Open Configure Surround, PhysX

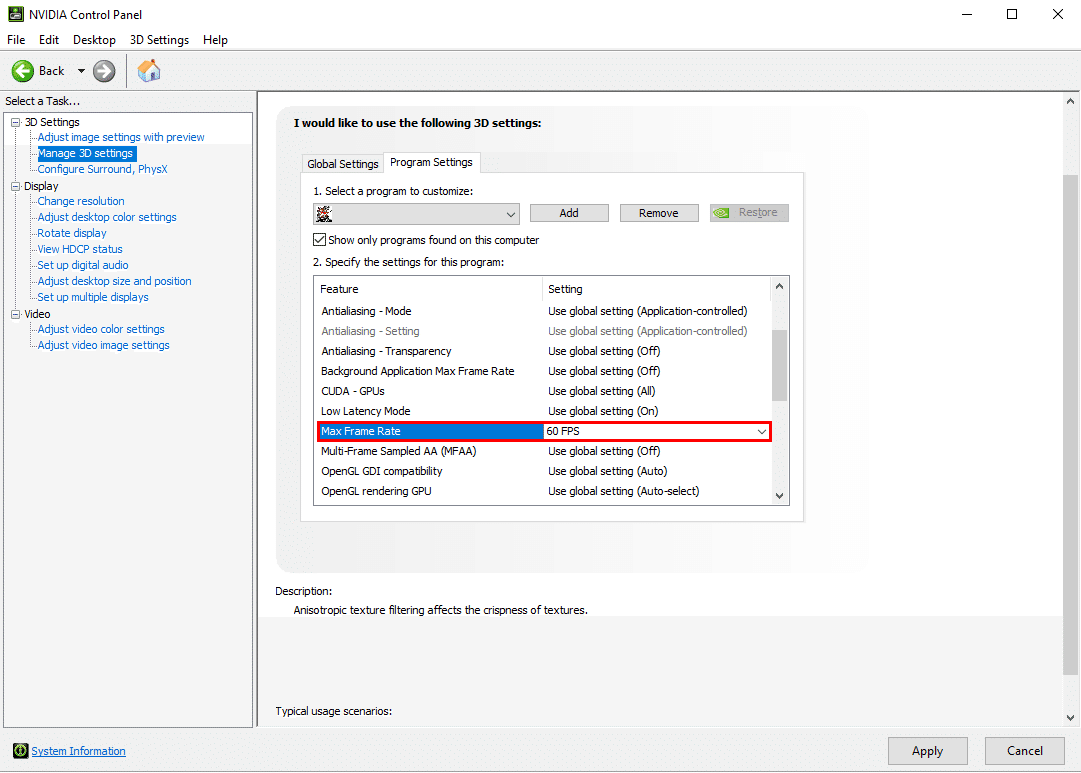[102, 169]
